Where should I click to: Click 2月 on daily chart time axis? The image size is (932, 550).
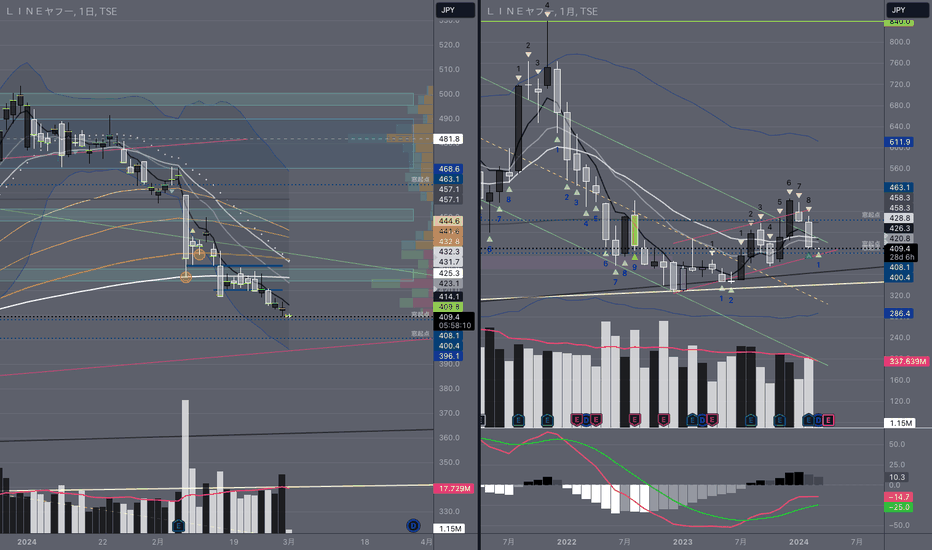(x=158, y=542)
